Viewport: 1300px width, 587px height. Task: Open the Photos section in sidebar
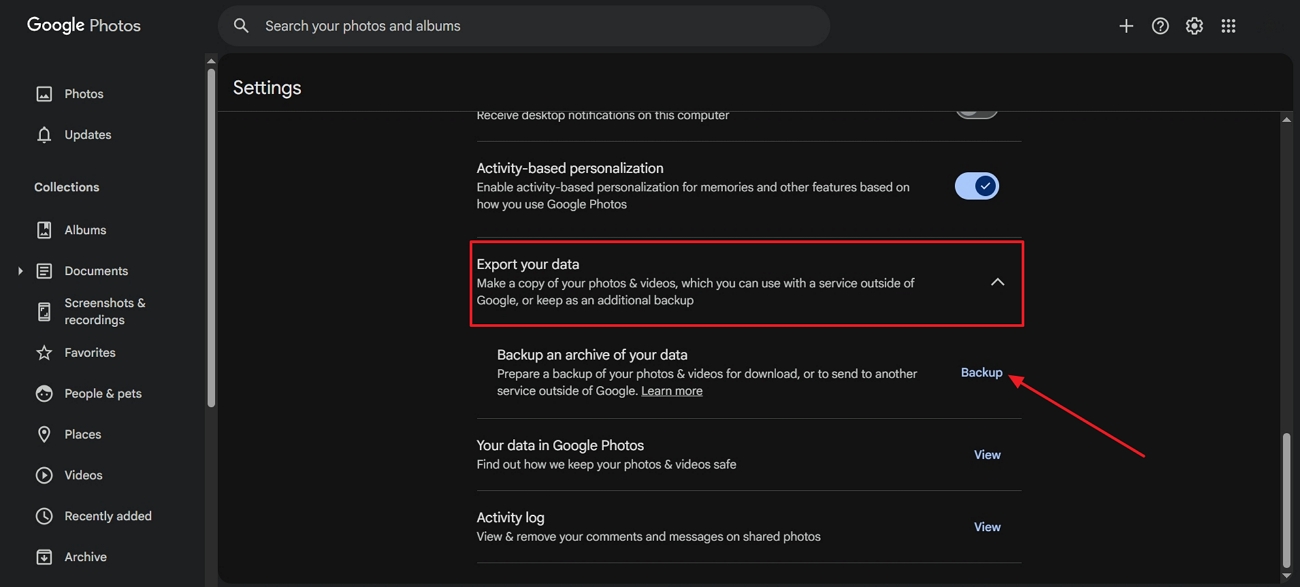pyautogui.click(x=83, y=93)
